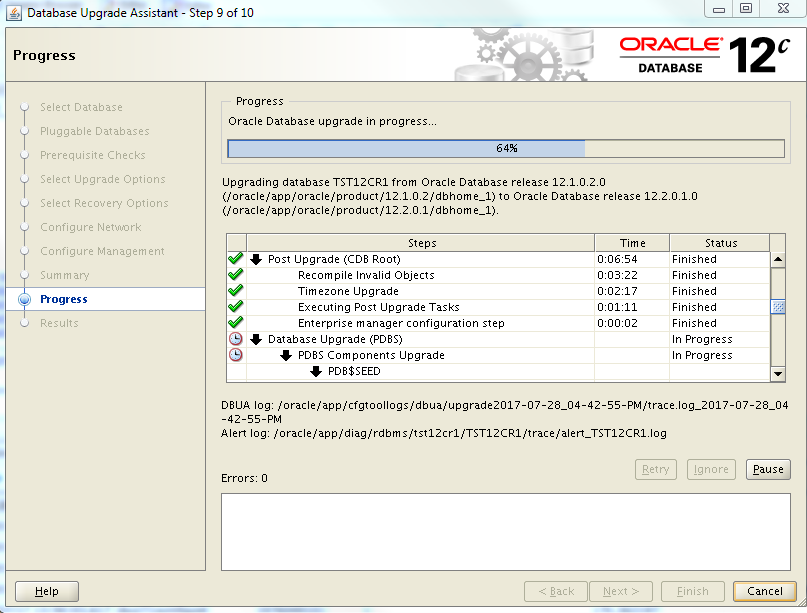The width and height of the screenshot is (807, 613).
Task: Click inside the empty Errors text area
Action: (x=505, y=530)
